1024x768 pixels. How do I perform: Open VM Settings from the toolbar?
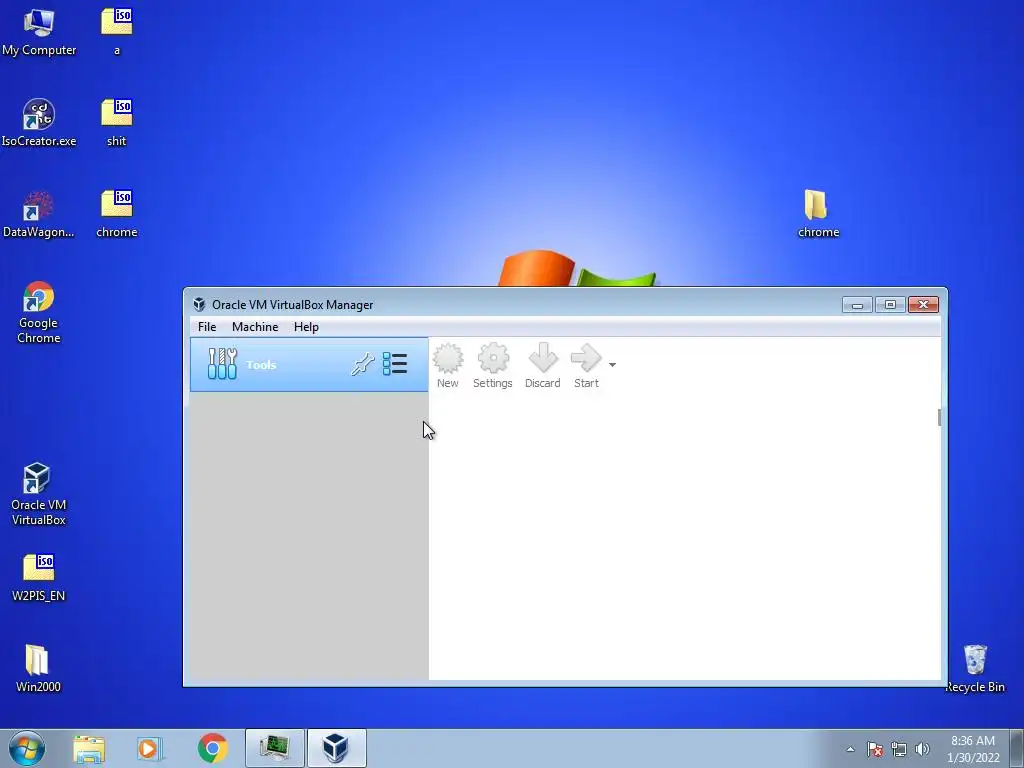492,366
